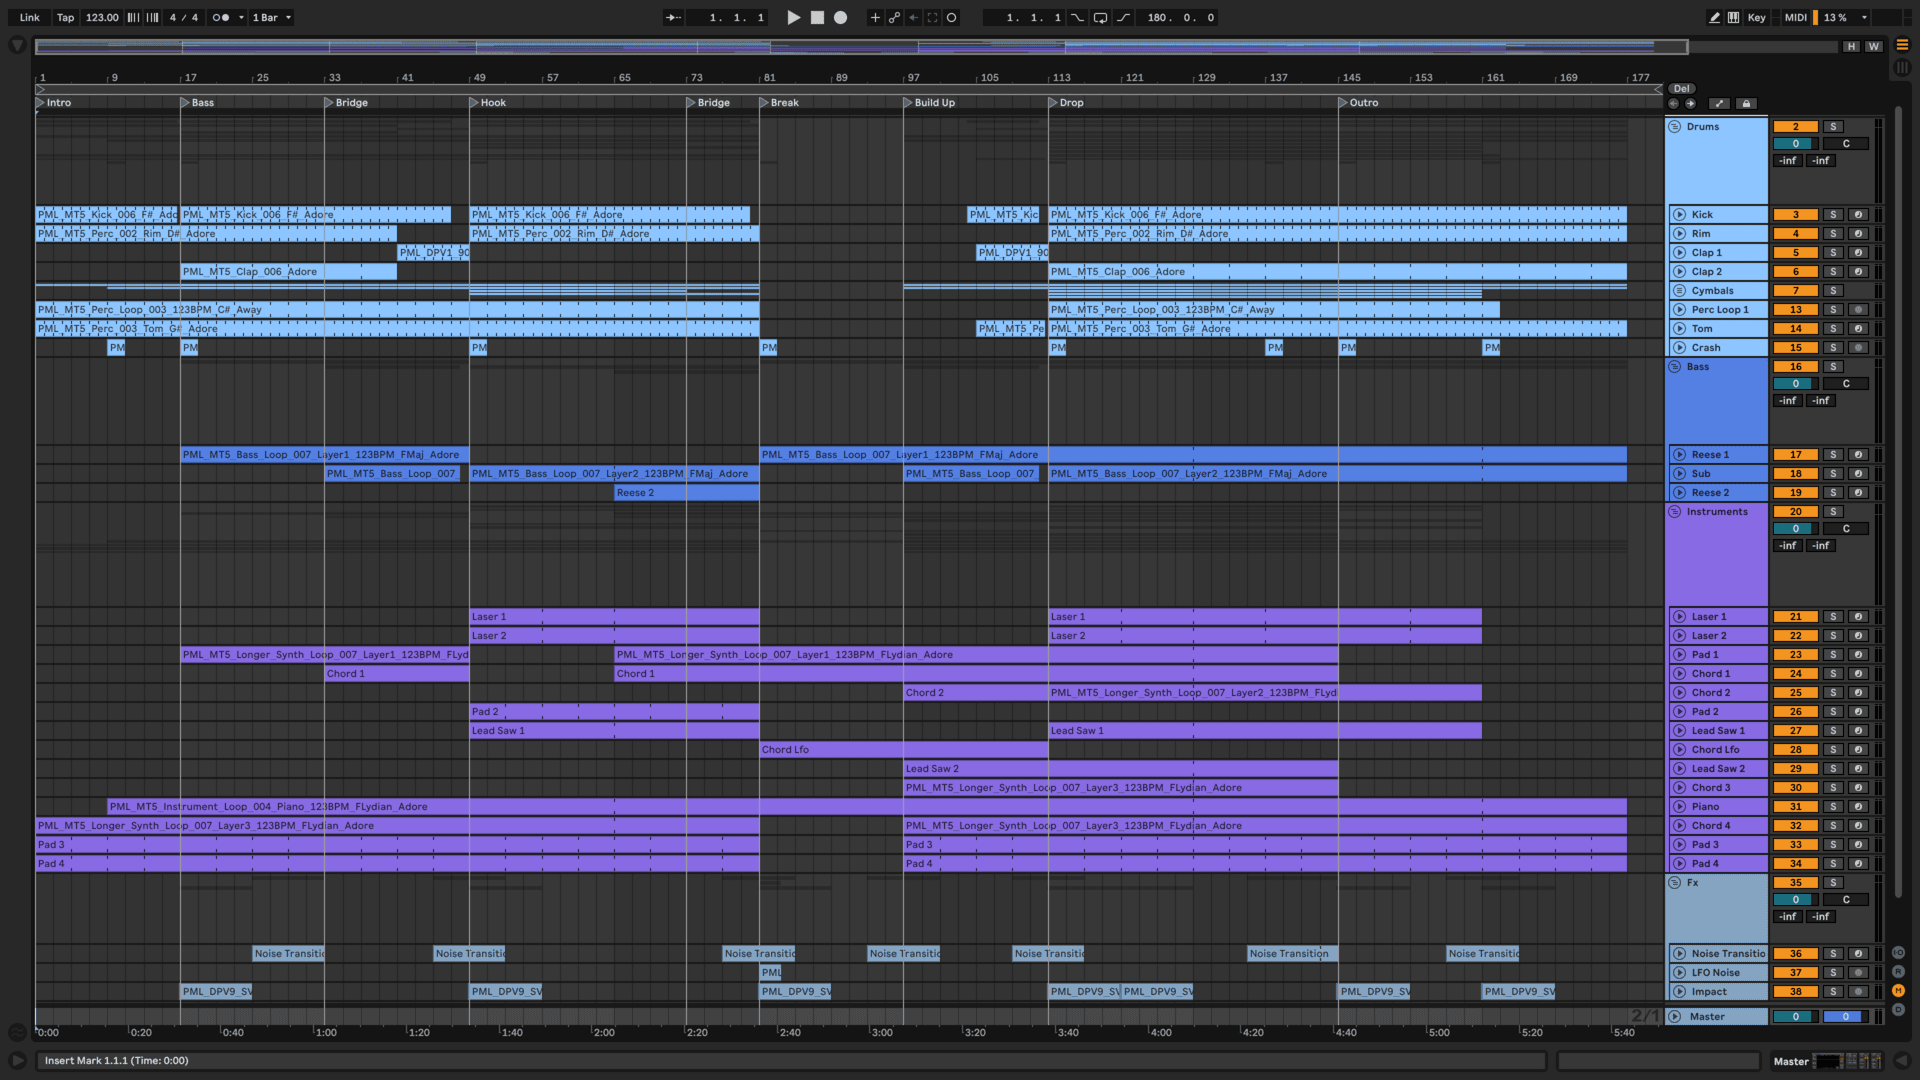This screenshot has height=1080, width=1920.
Task: Collapse the Drums group track
Action: [x=1675, y=126]
